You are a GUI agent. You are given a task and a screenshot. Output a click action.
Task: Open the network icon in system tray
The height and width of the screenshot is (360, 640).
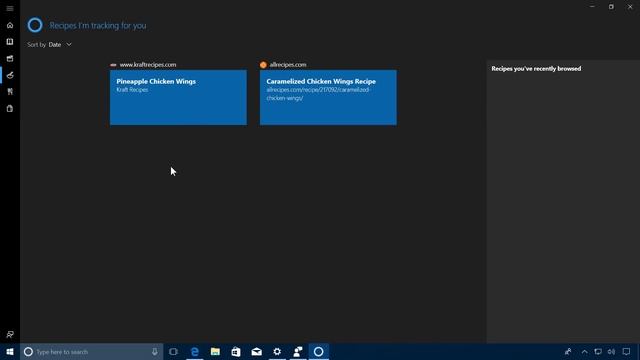coord(598,352)
